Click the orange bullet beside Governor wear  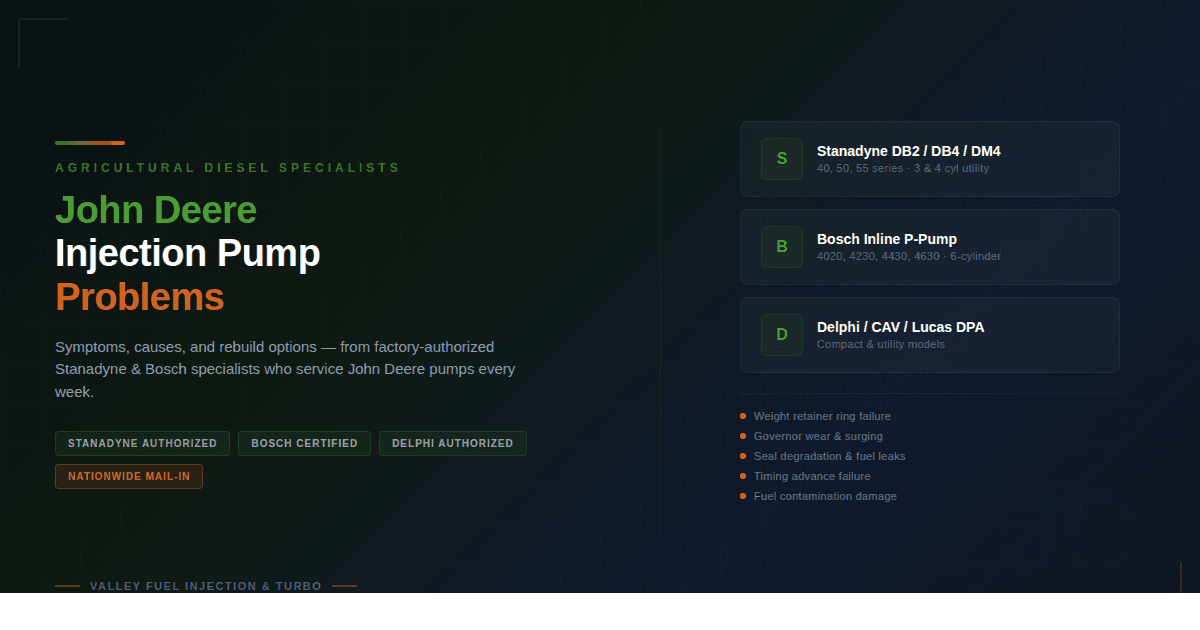click(x=743, y=436)
